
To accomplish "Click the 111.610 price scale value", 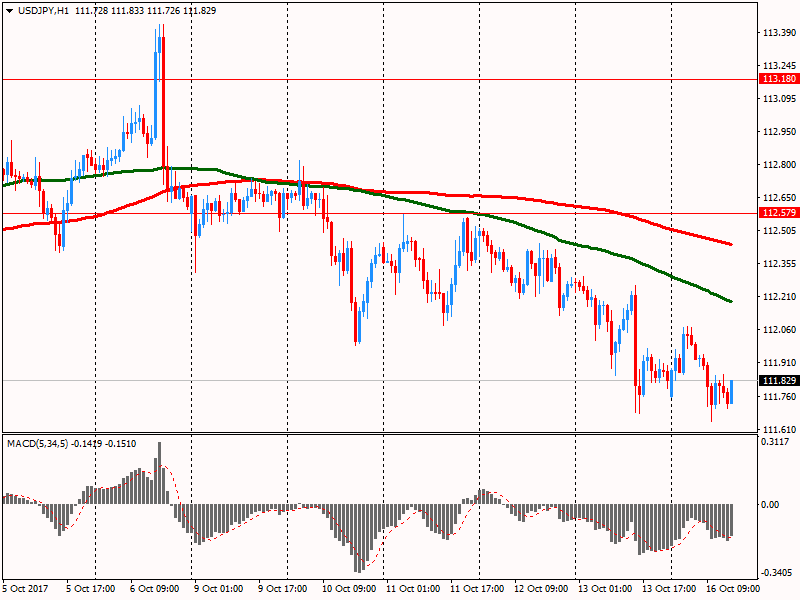I will 779,430.
